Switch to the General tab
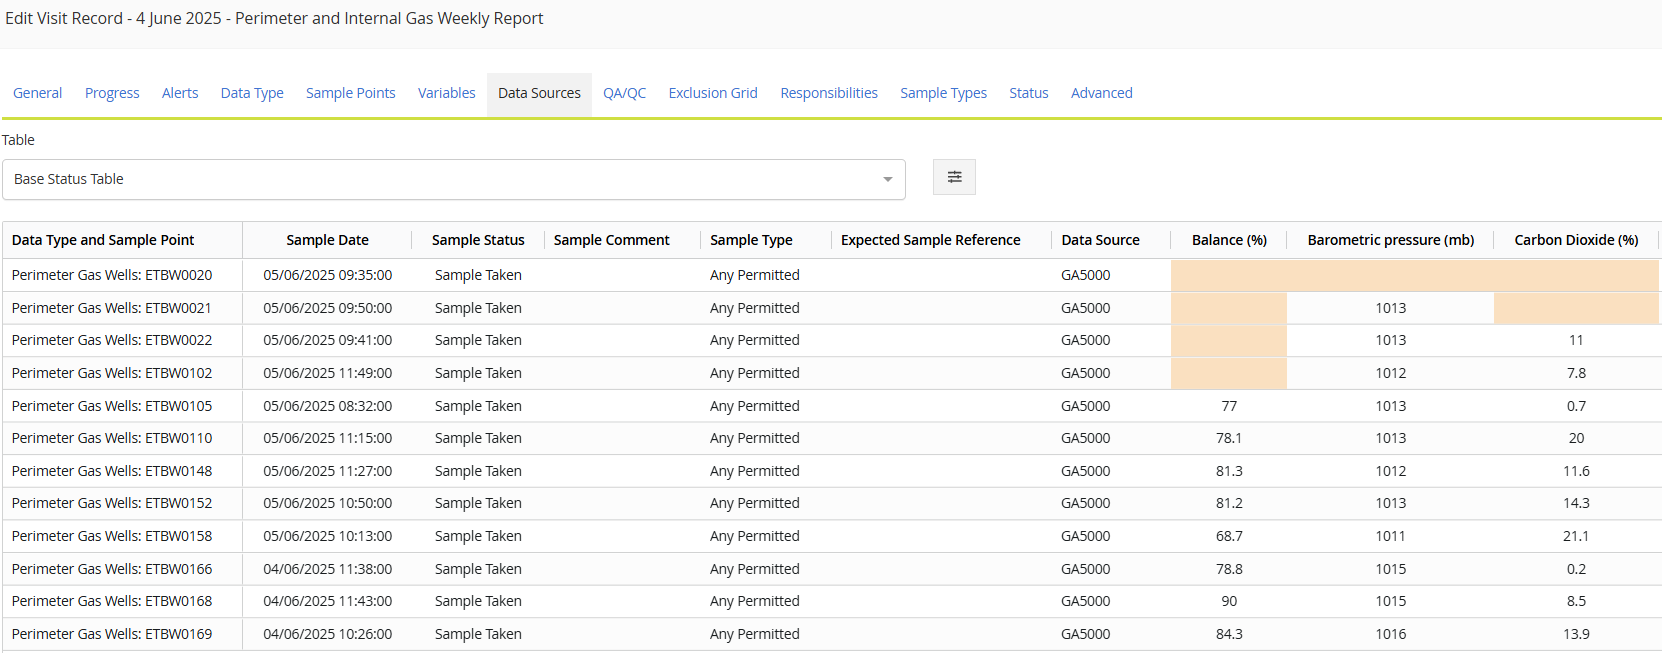Viewport: 1662px width, 653px height. [37, 93]
